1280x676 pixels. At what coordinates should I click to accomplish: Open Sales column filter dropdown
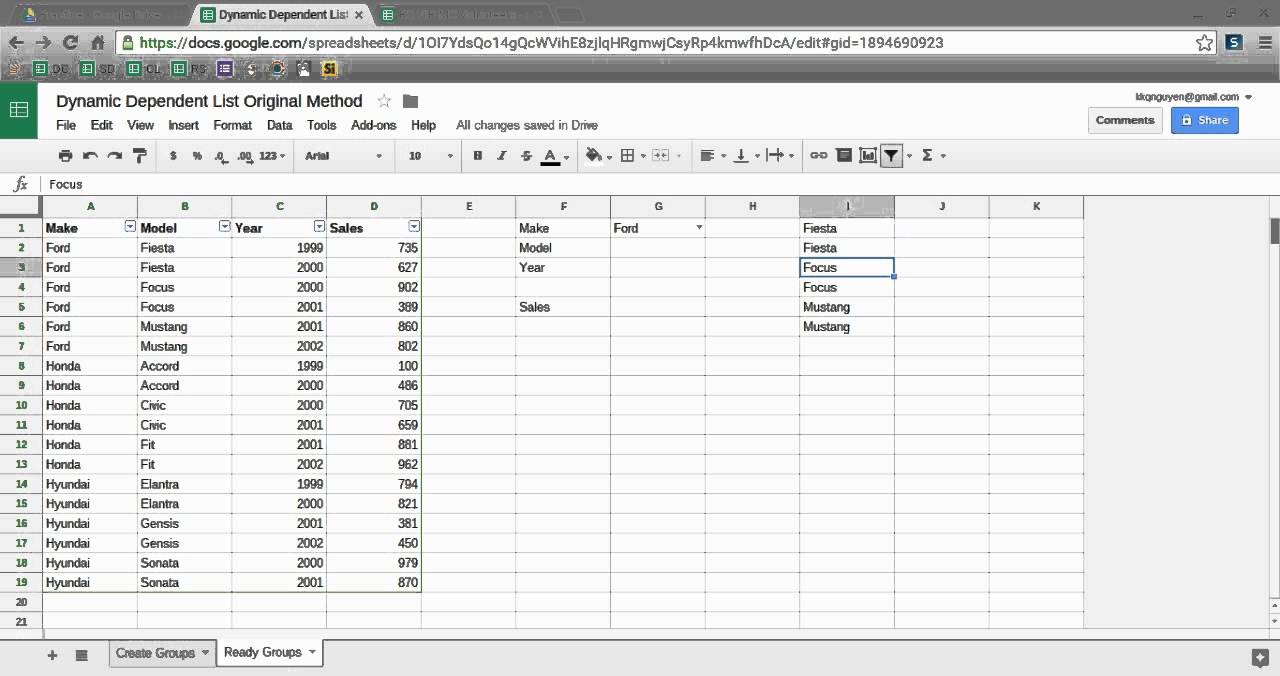pyautogui.click(x=414, y=227)
